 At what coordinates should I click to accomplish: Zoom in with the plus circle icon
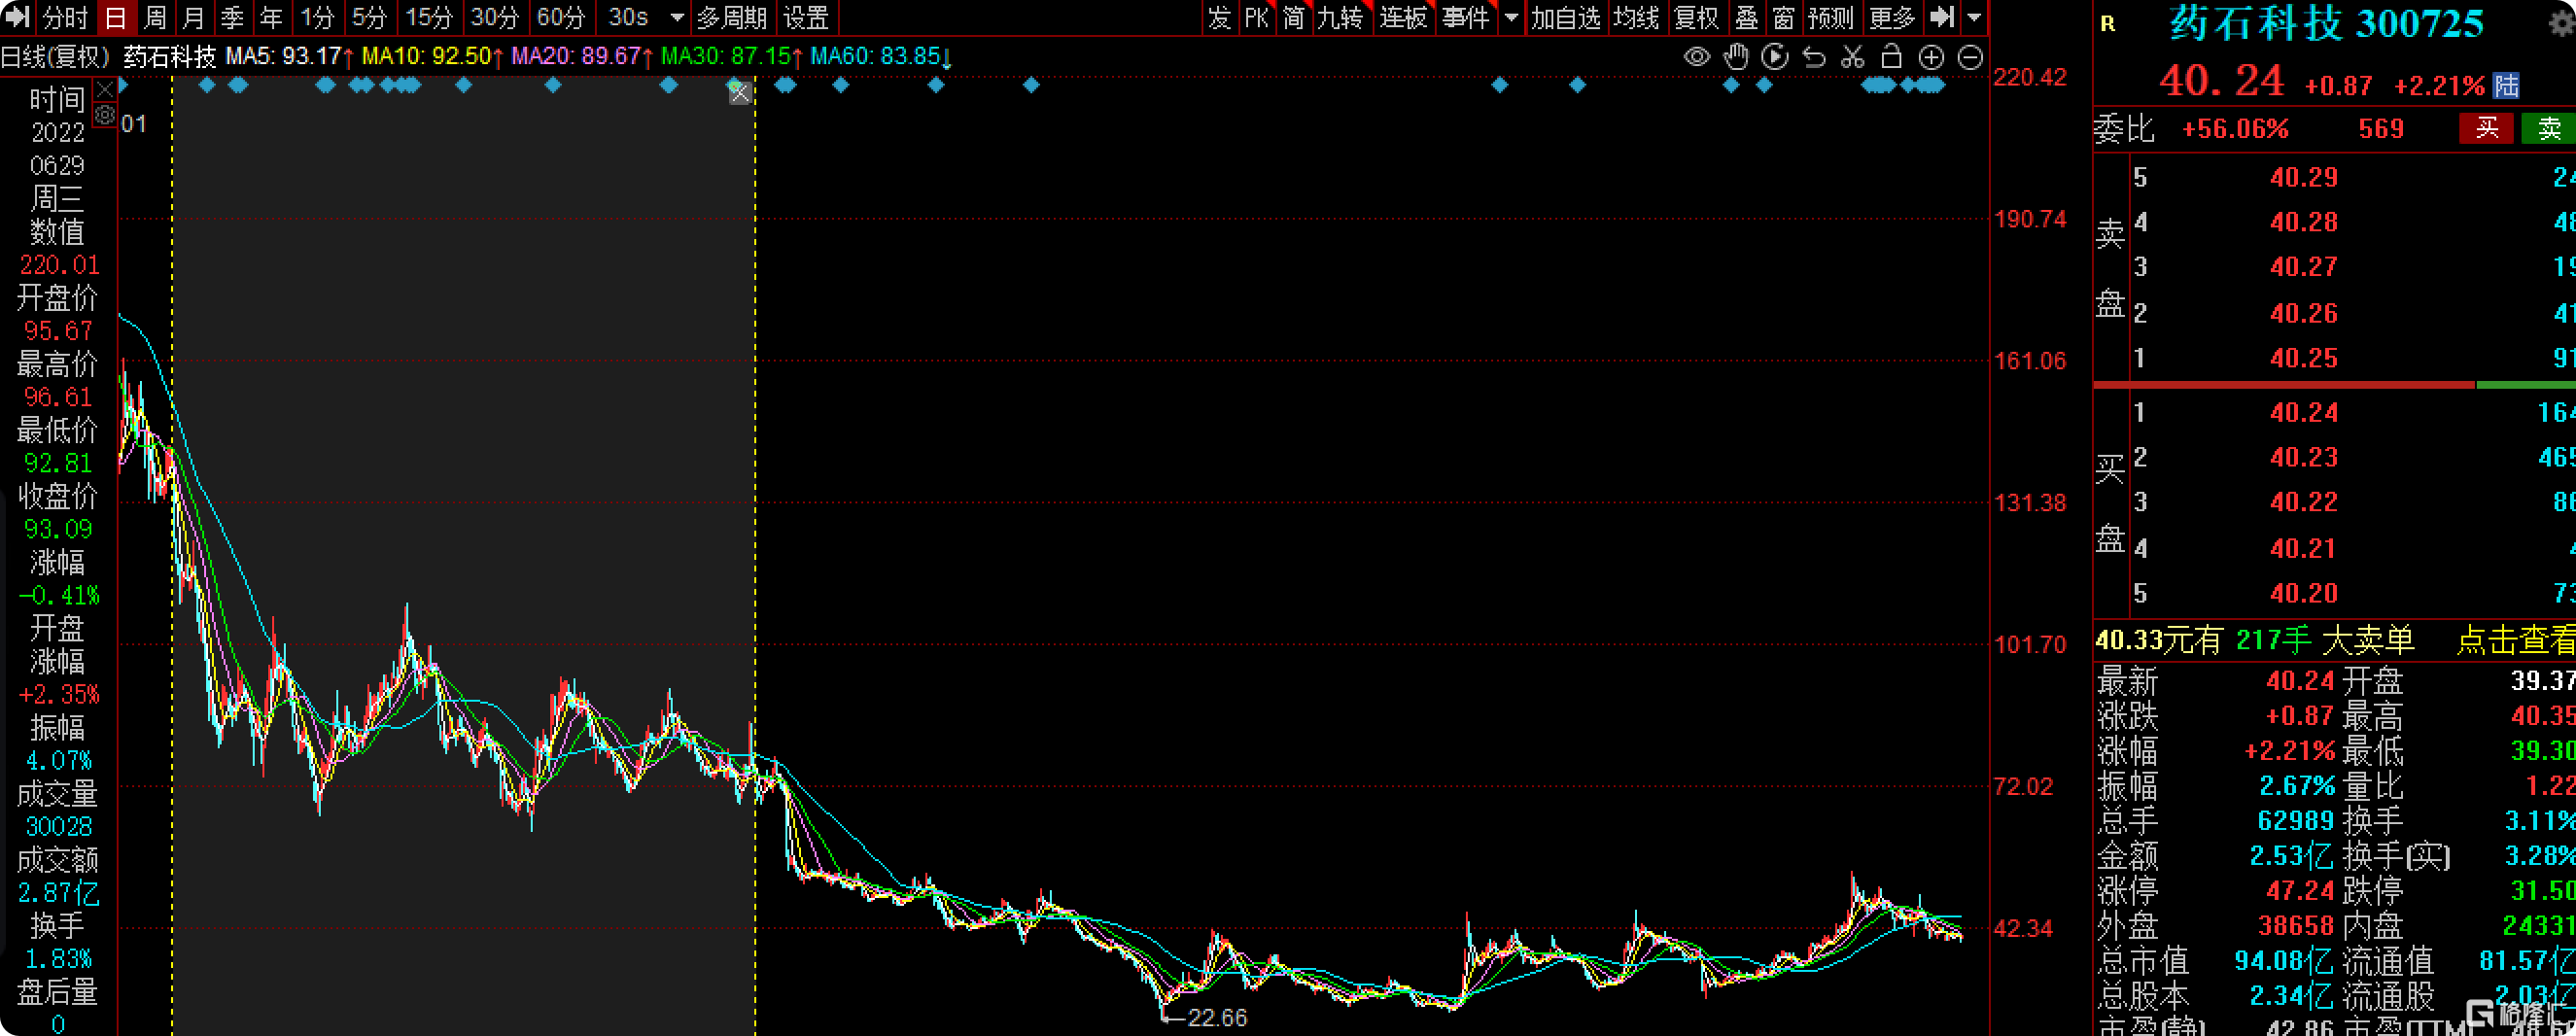click(x=1931, y=57)
